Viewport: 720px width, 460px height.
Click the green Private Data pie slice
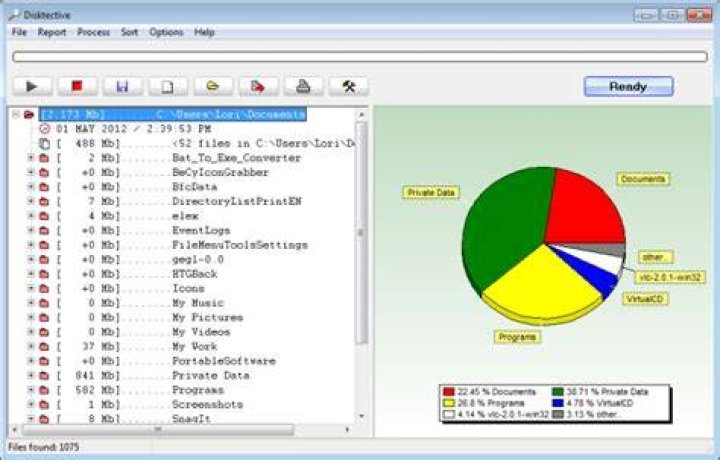pos(505,227)
